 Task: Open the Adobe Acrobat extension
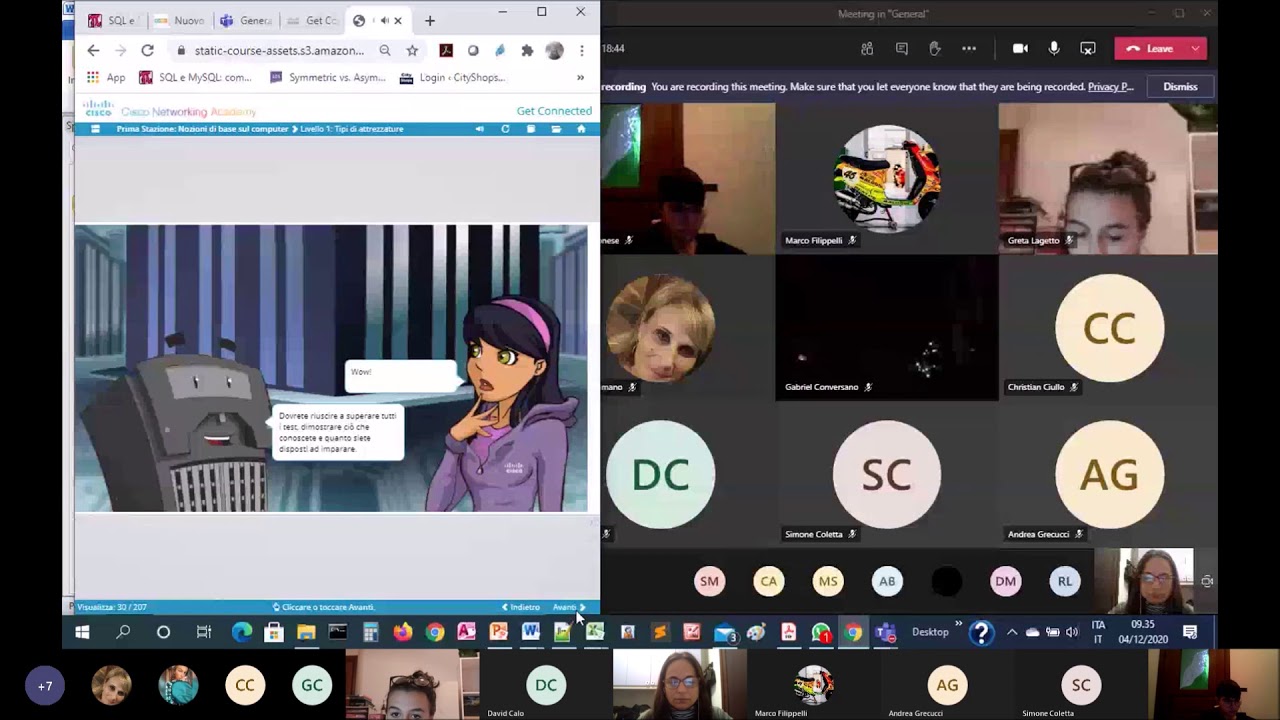point(446,50)
